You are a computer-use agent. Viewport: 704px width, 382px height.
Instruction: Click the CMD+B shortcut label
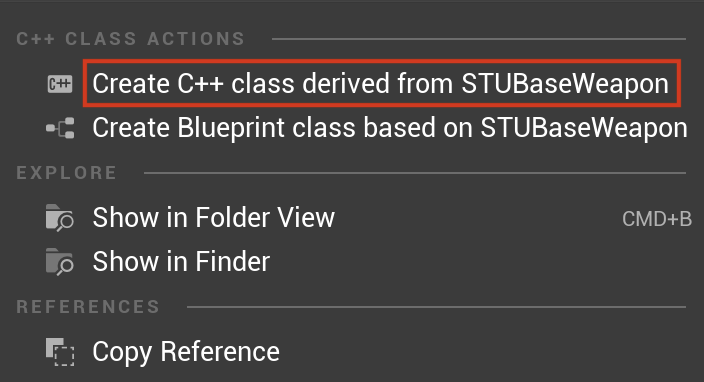(657, 219)
